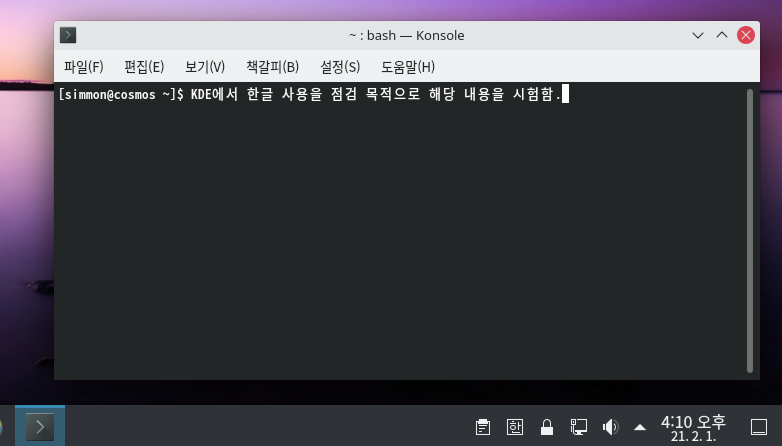782x446 pixels.
Task: Click the Konsole task in the taskbar
Action: (x=40, y=426)
